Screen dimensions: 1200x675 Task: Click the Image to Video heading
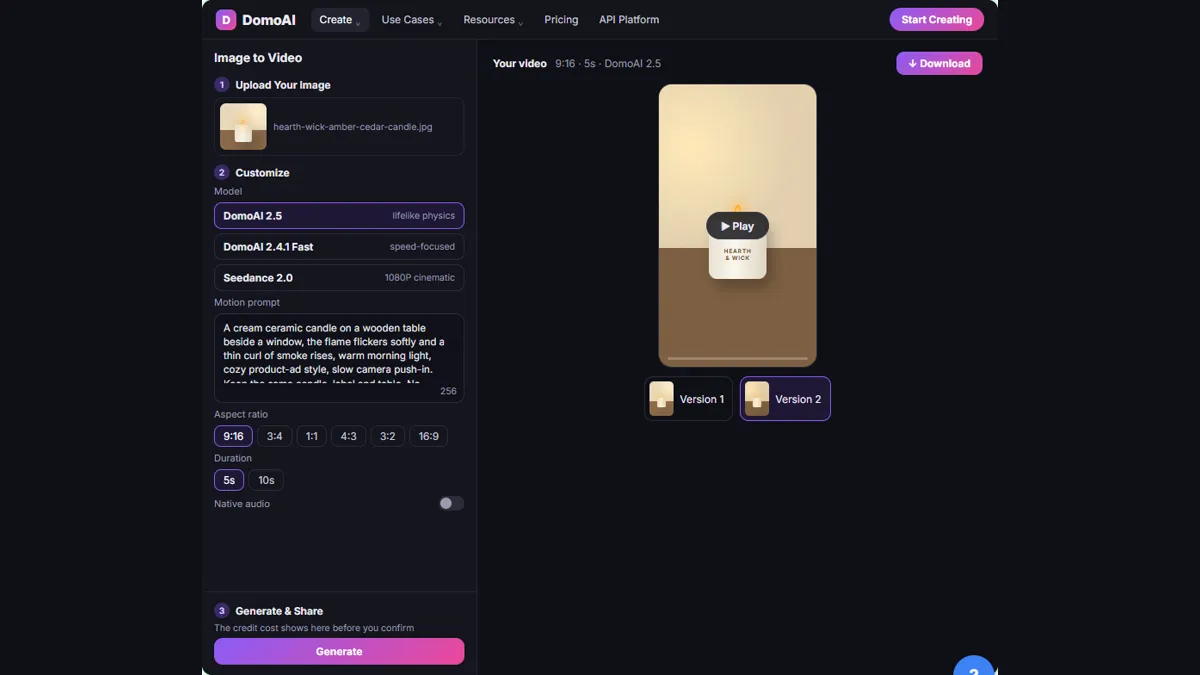pos(258,58)
